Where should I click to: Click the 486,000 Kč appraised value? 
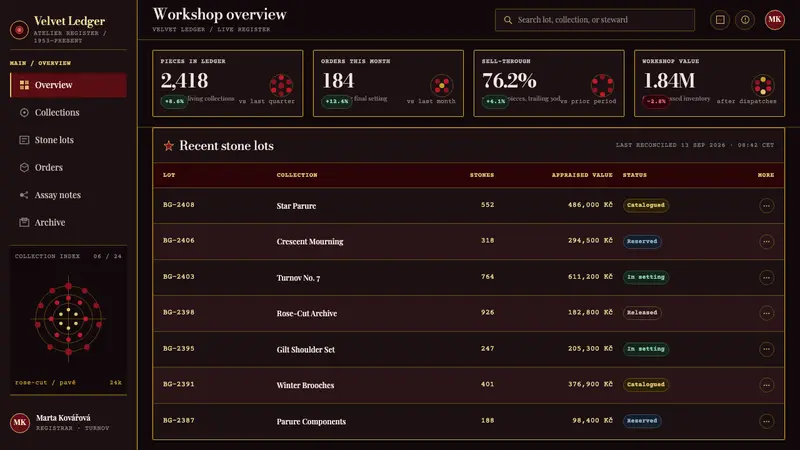[x=590, y=205]
